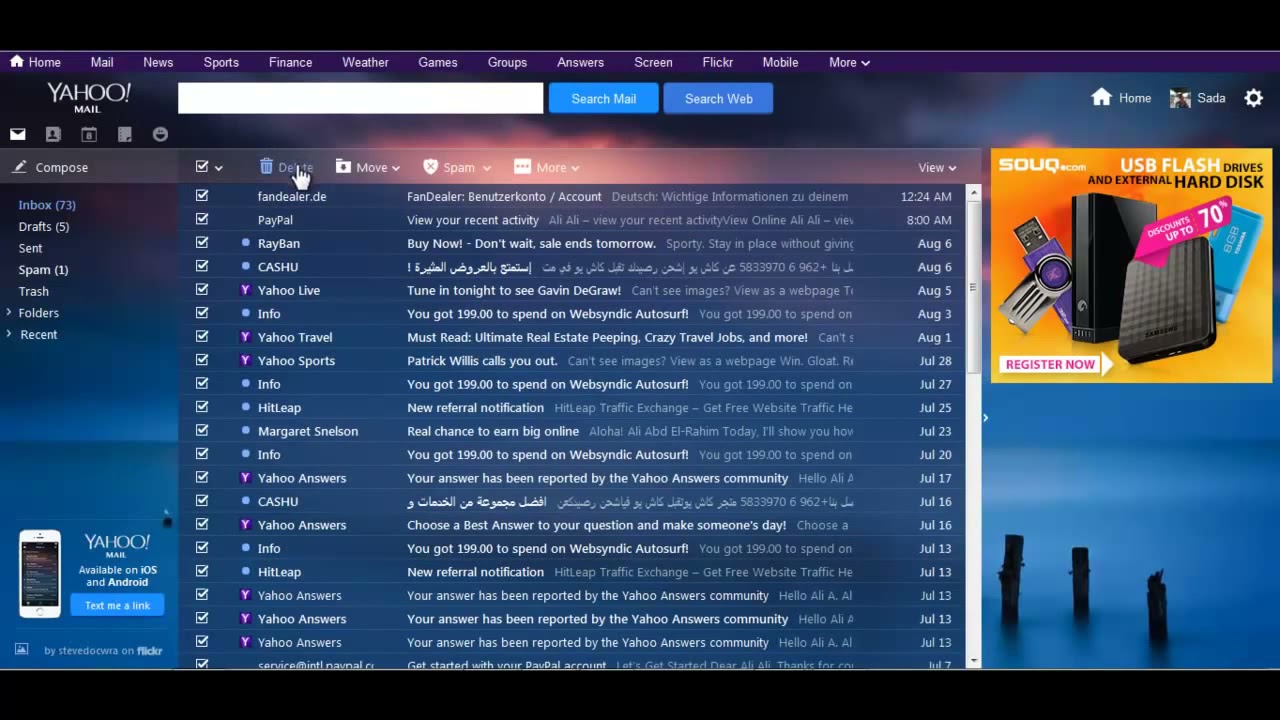Click the Yahoo Y icon next to Yahoo Live

click(x=245, y=290)
